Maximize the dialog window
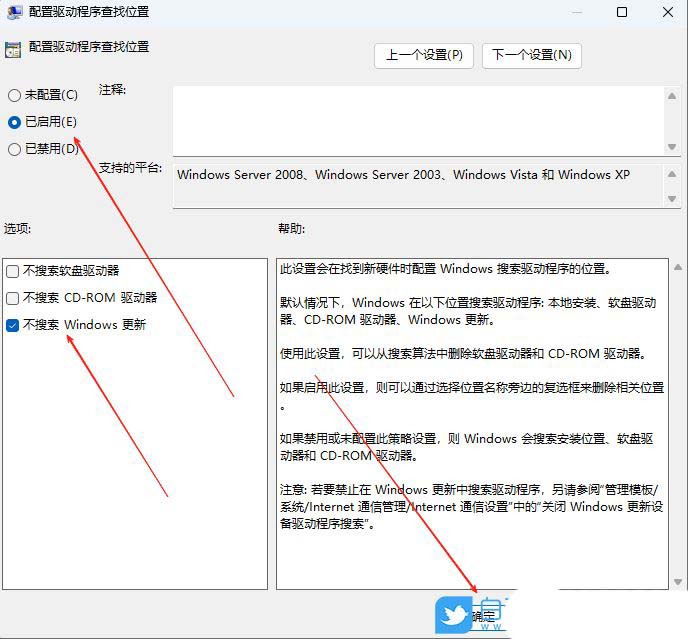The image size is (688, 639). (622, 13)
